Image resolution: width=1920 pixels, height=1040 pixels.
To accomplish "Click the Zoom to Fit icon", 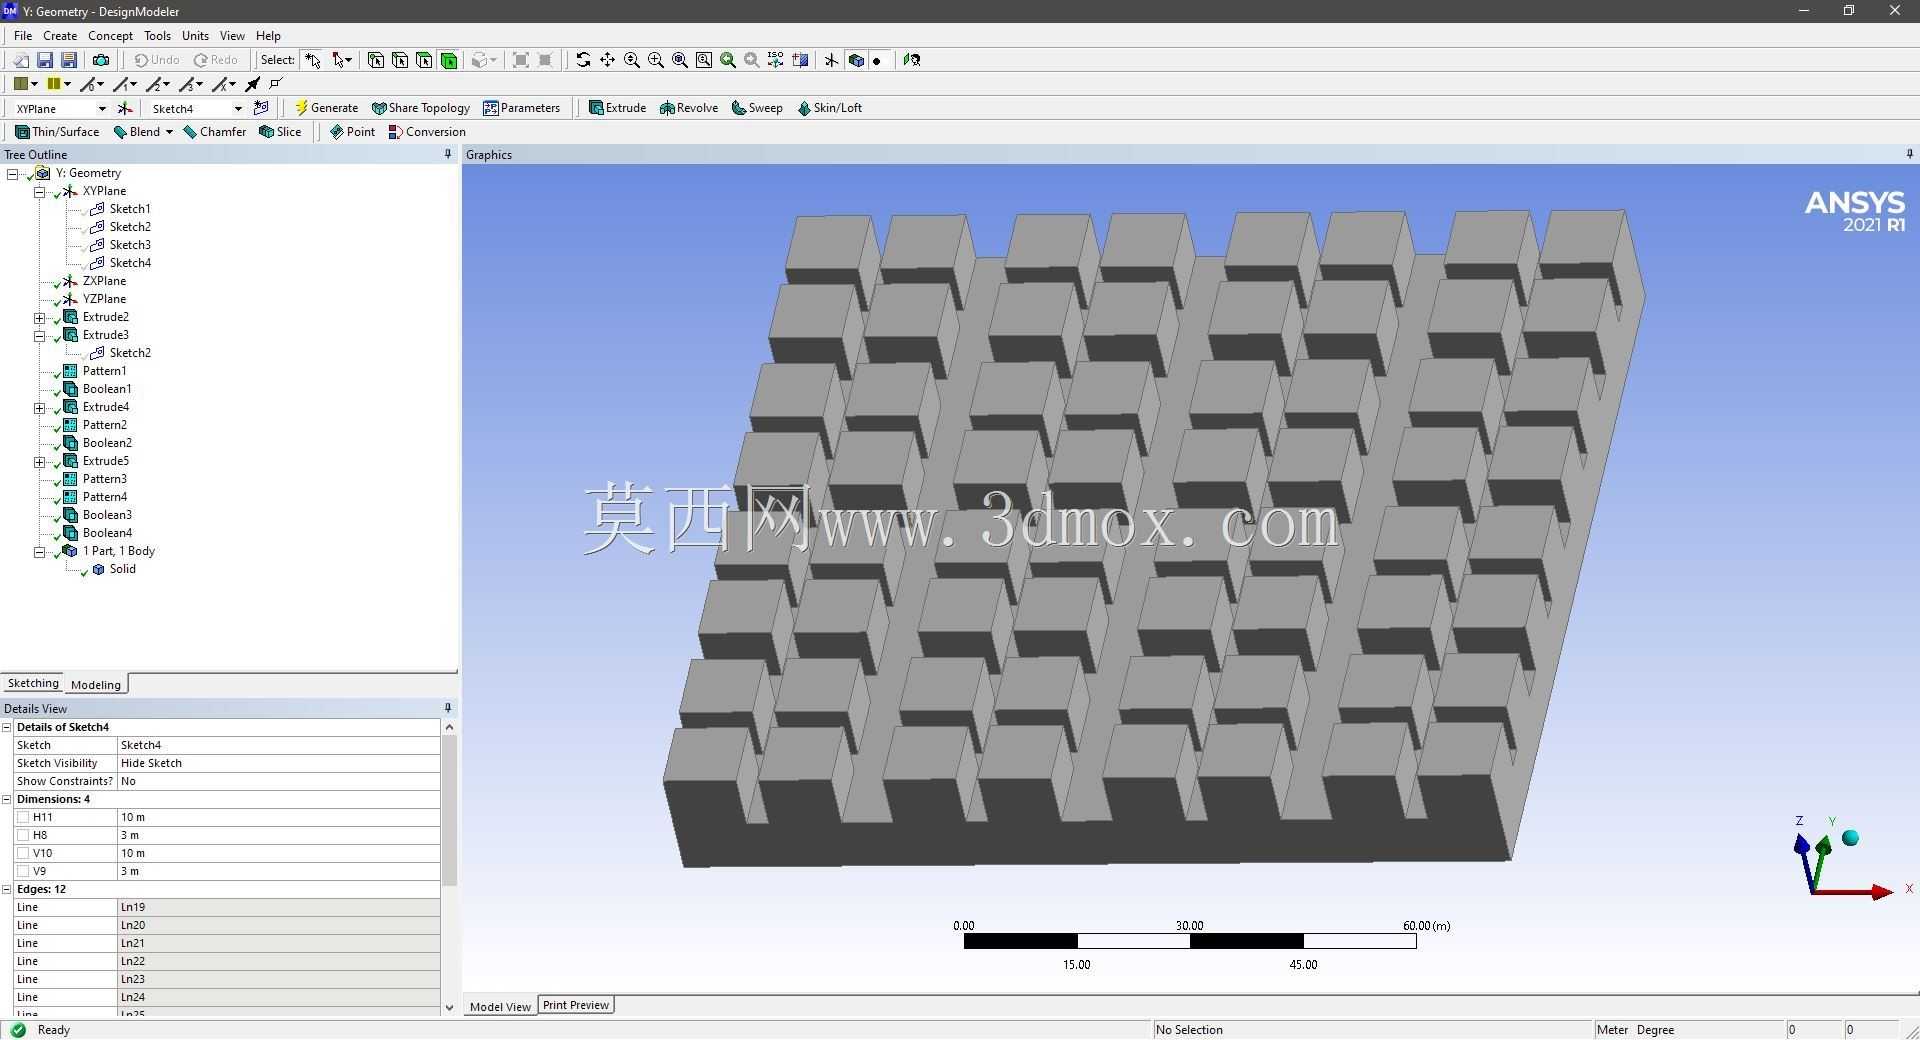I will (x=680, y=60).
